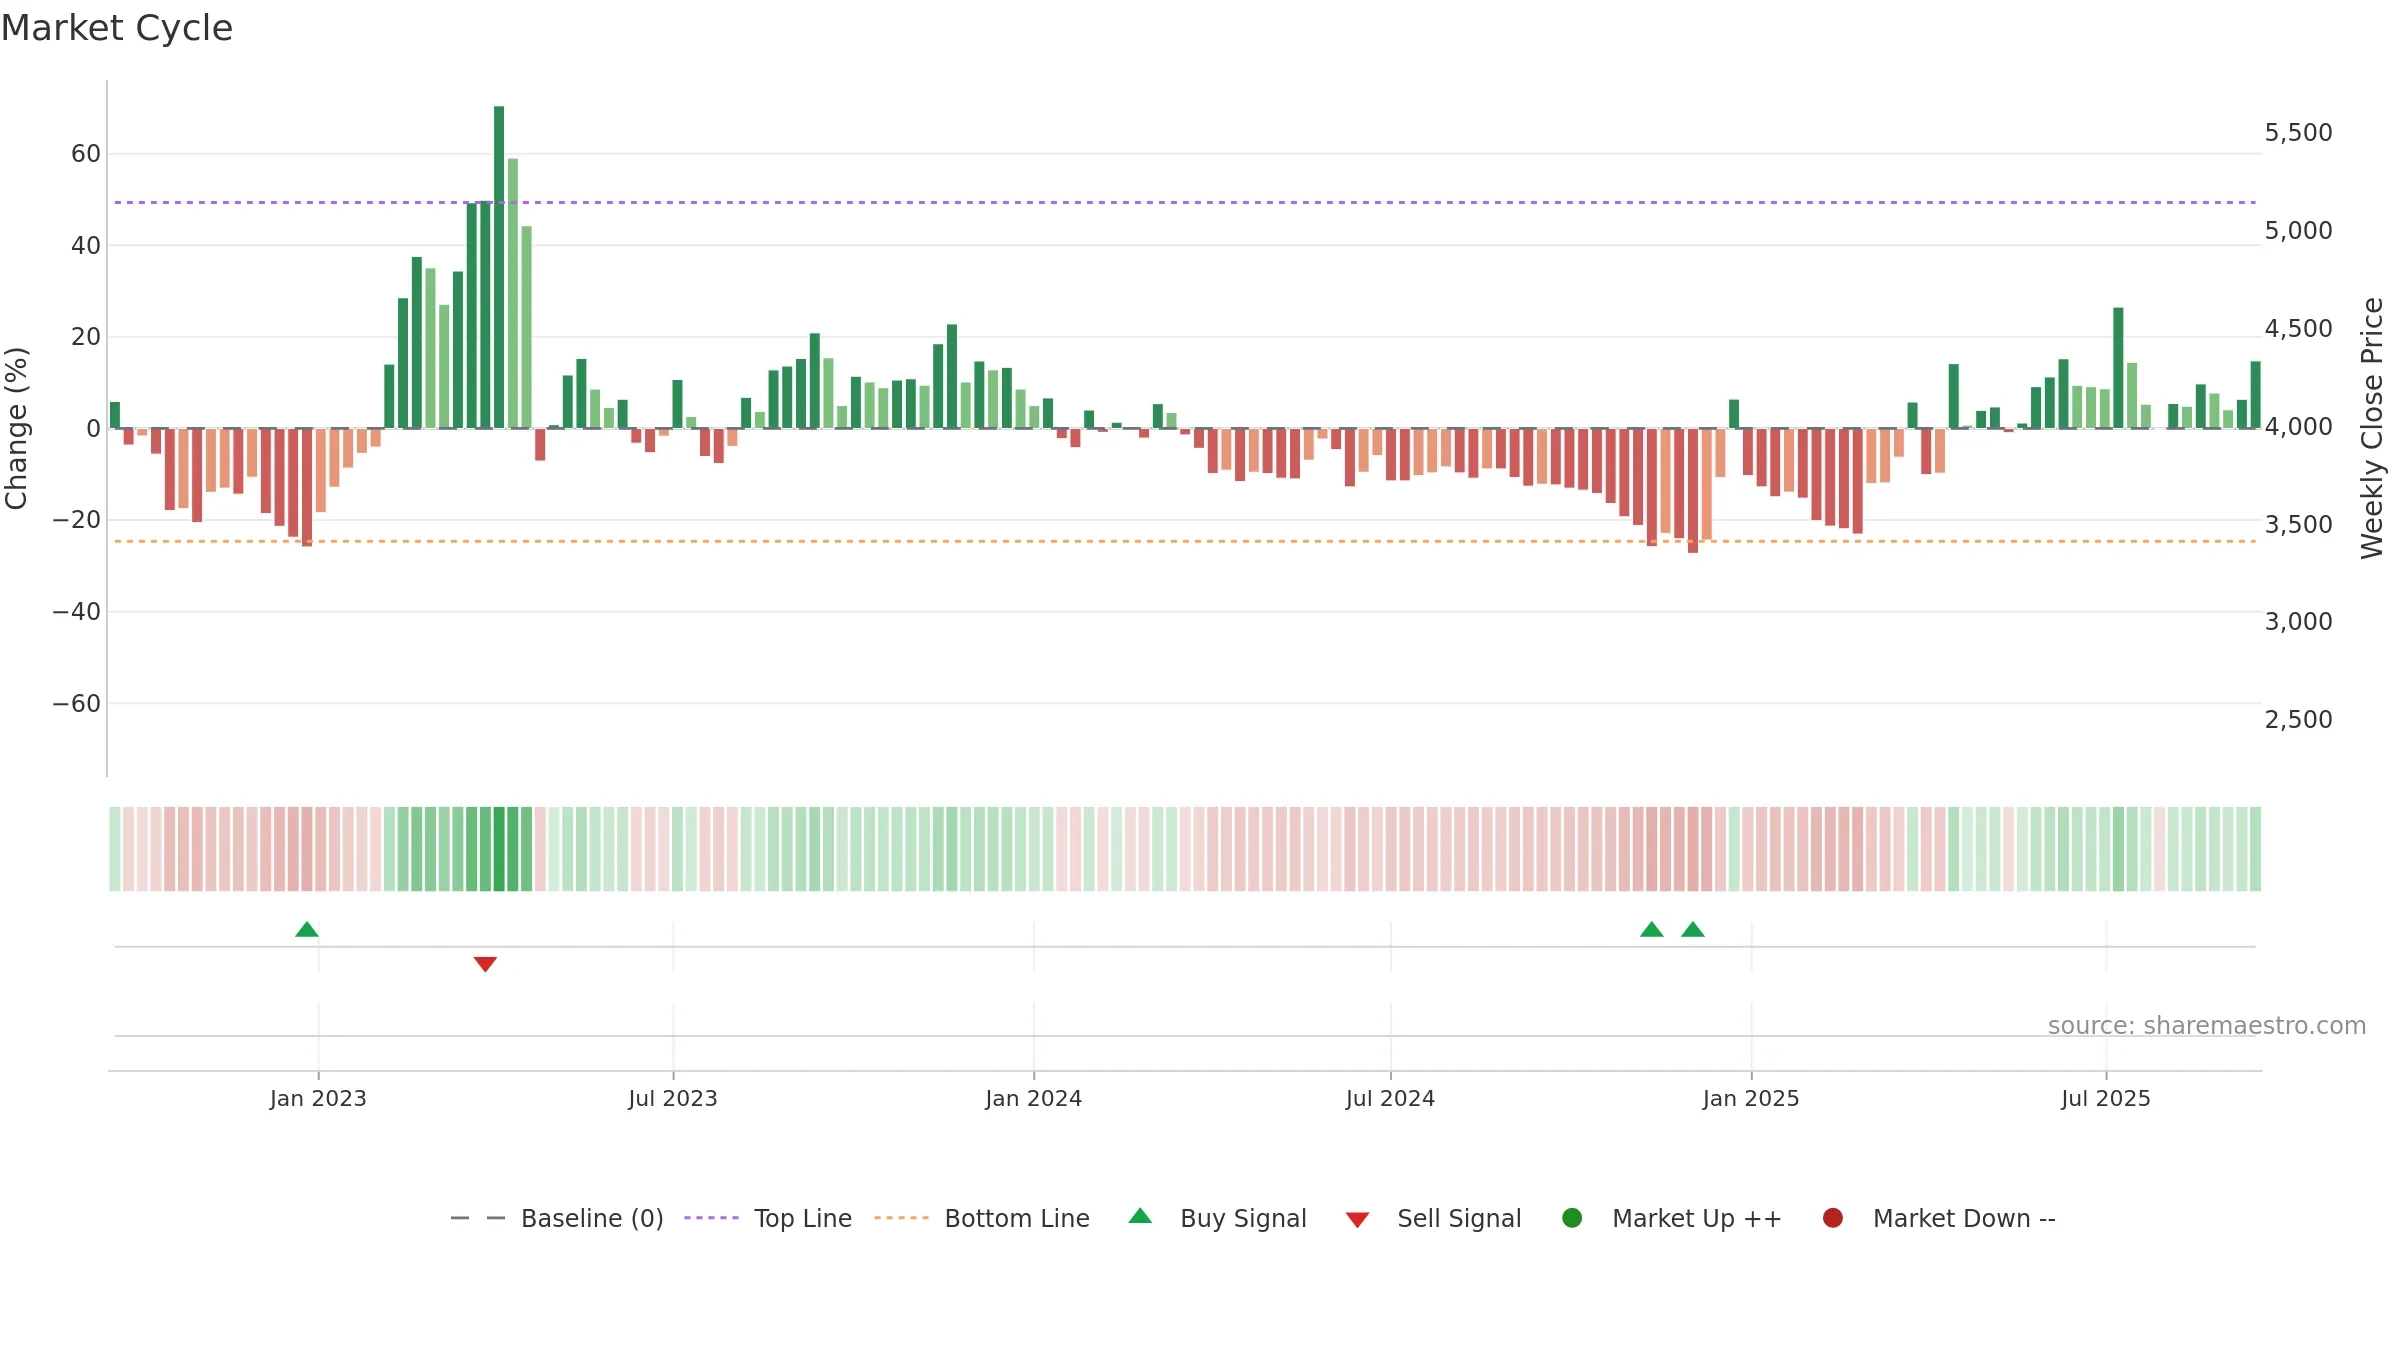
Task: Click the green Market Up legend circle
Action: [x=1572, y=1218]
